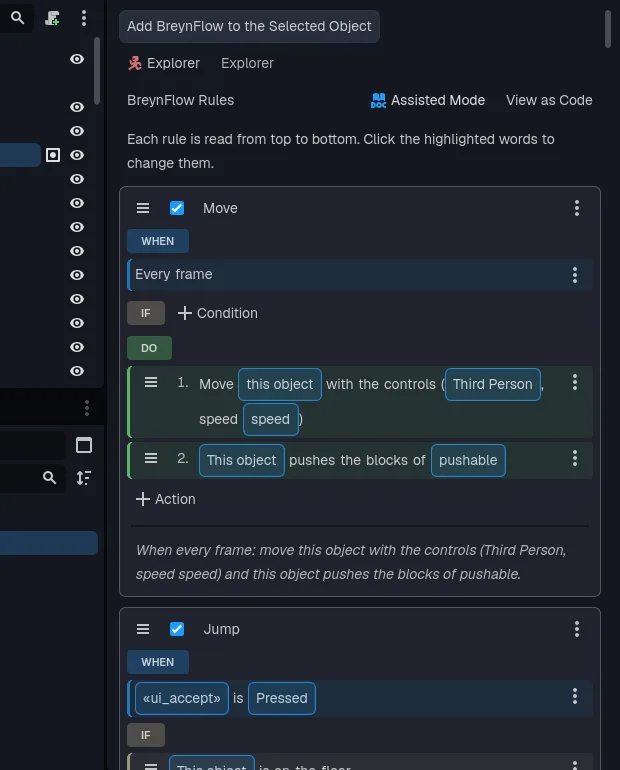Click the plus icon beside Action
Image resolution: width=620 pixels, height=770 pixels.
(x=142, y=499)
